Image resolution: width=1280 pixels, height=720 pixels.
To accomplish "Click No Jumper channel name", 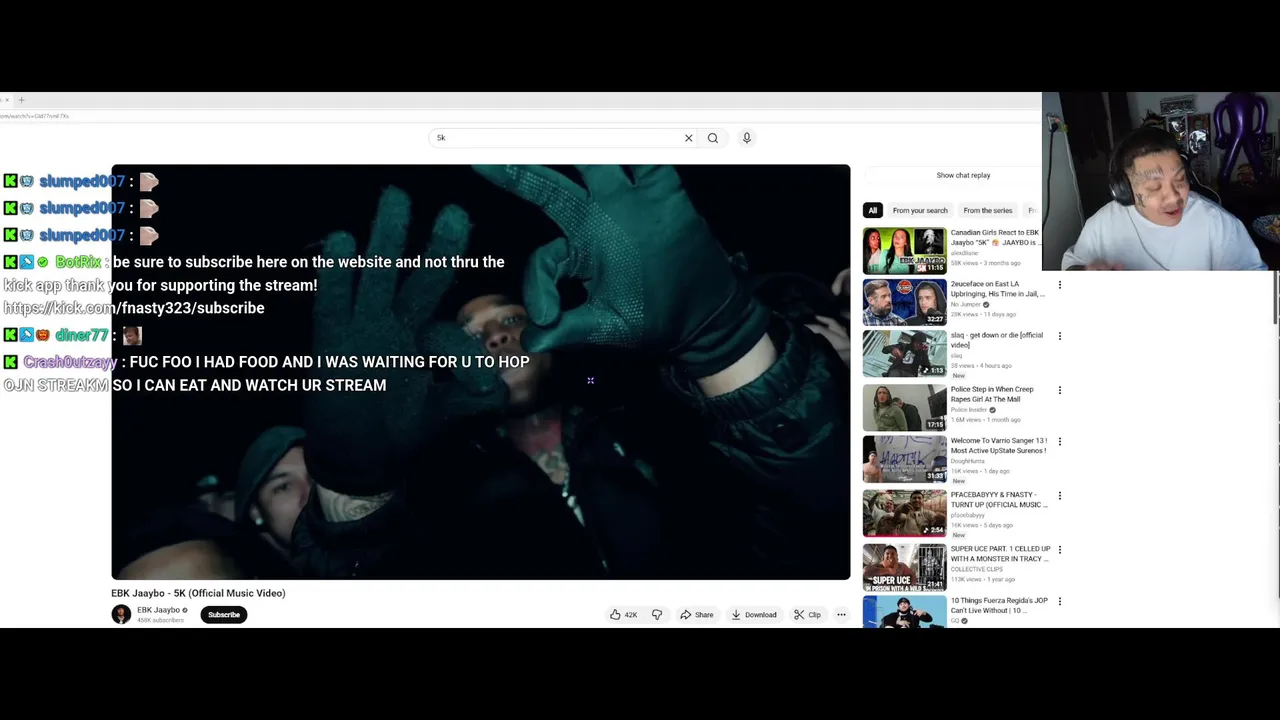I will coord(965,304).
